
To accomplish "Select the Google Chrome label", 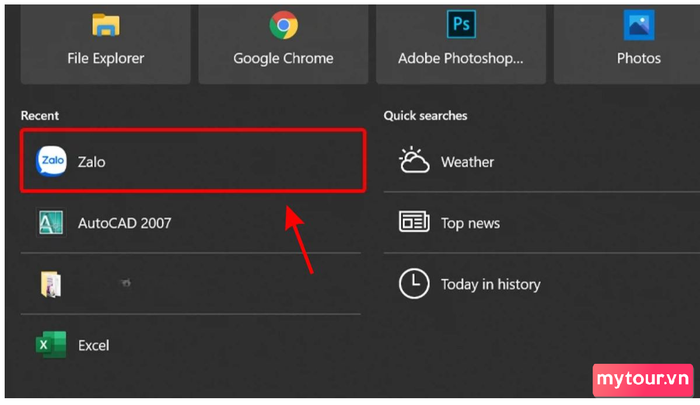I will pyautogui.click(x=283, y=58).
